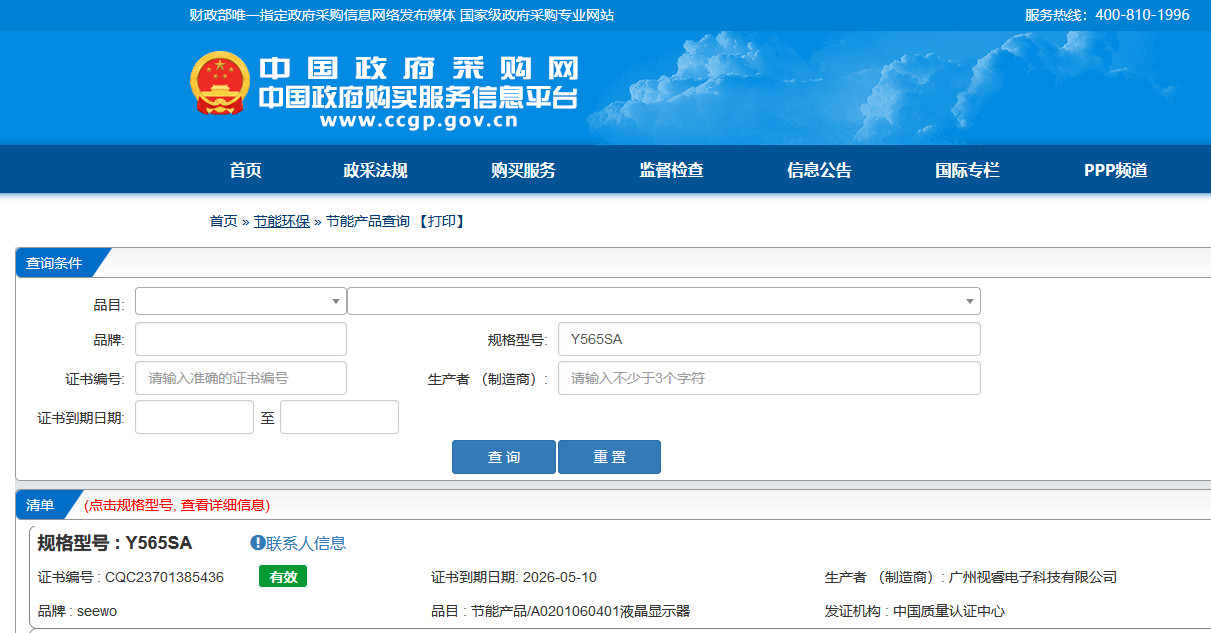Switch to PPP频道 in navigation
Image resolution: width=1211 pixels, height=633 pixels.
[1115, 170]
